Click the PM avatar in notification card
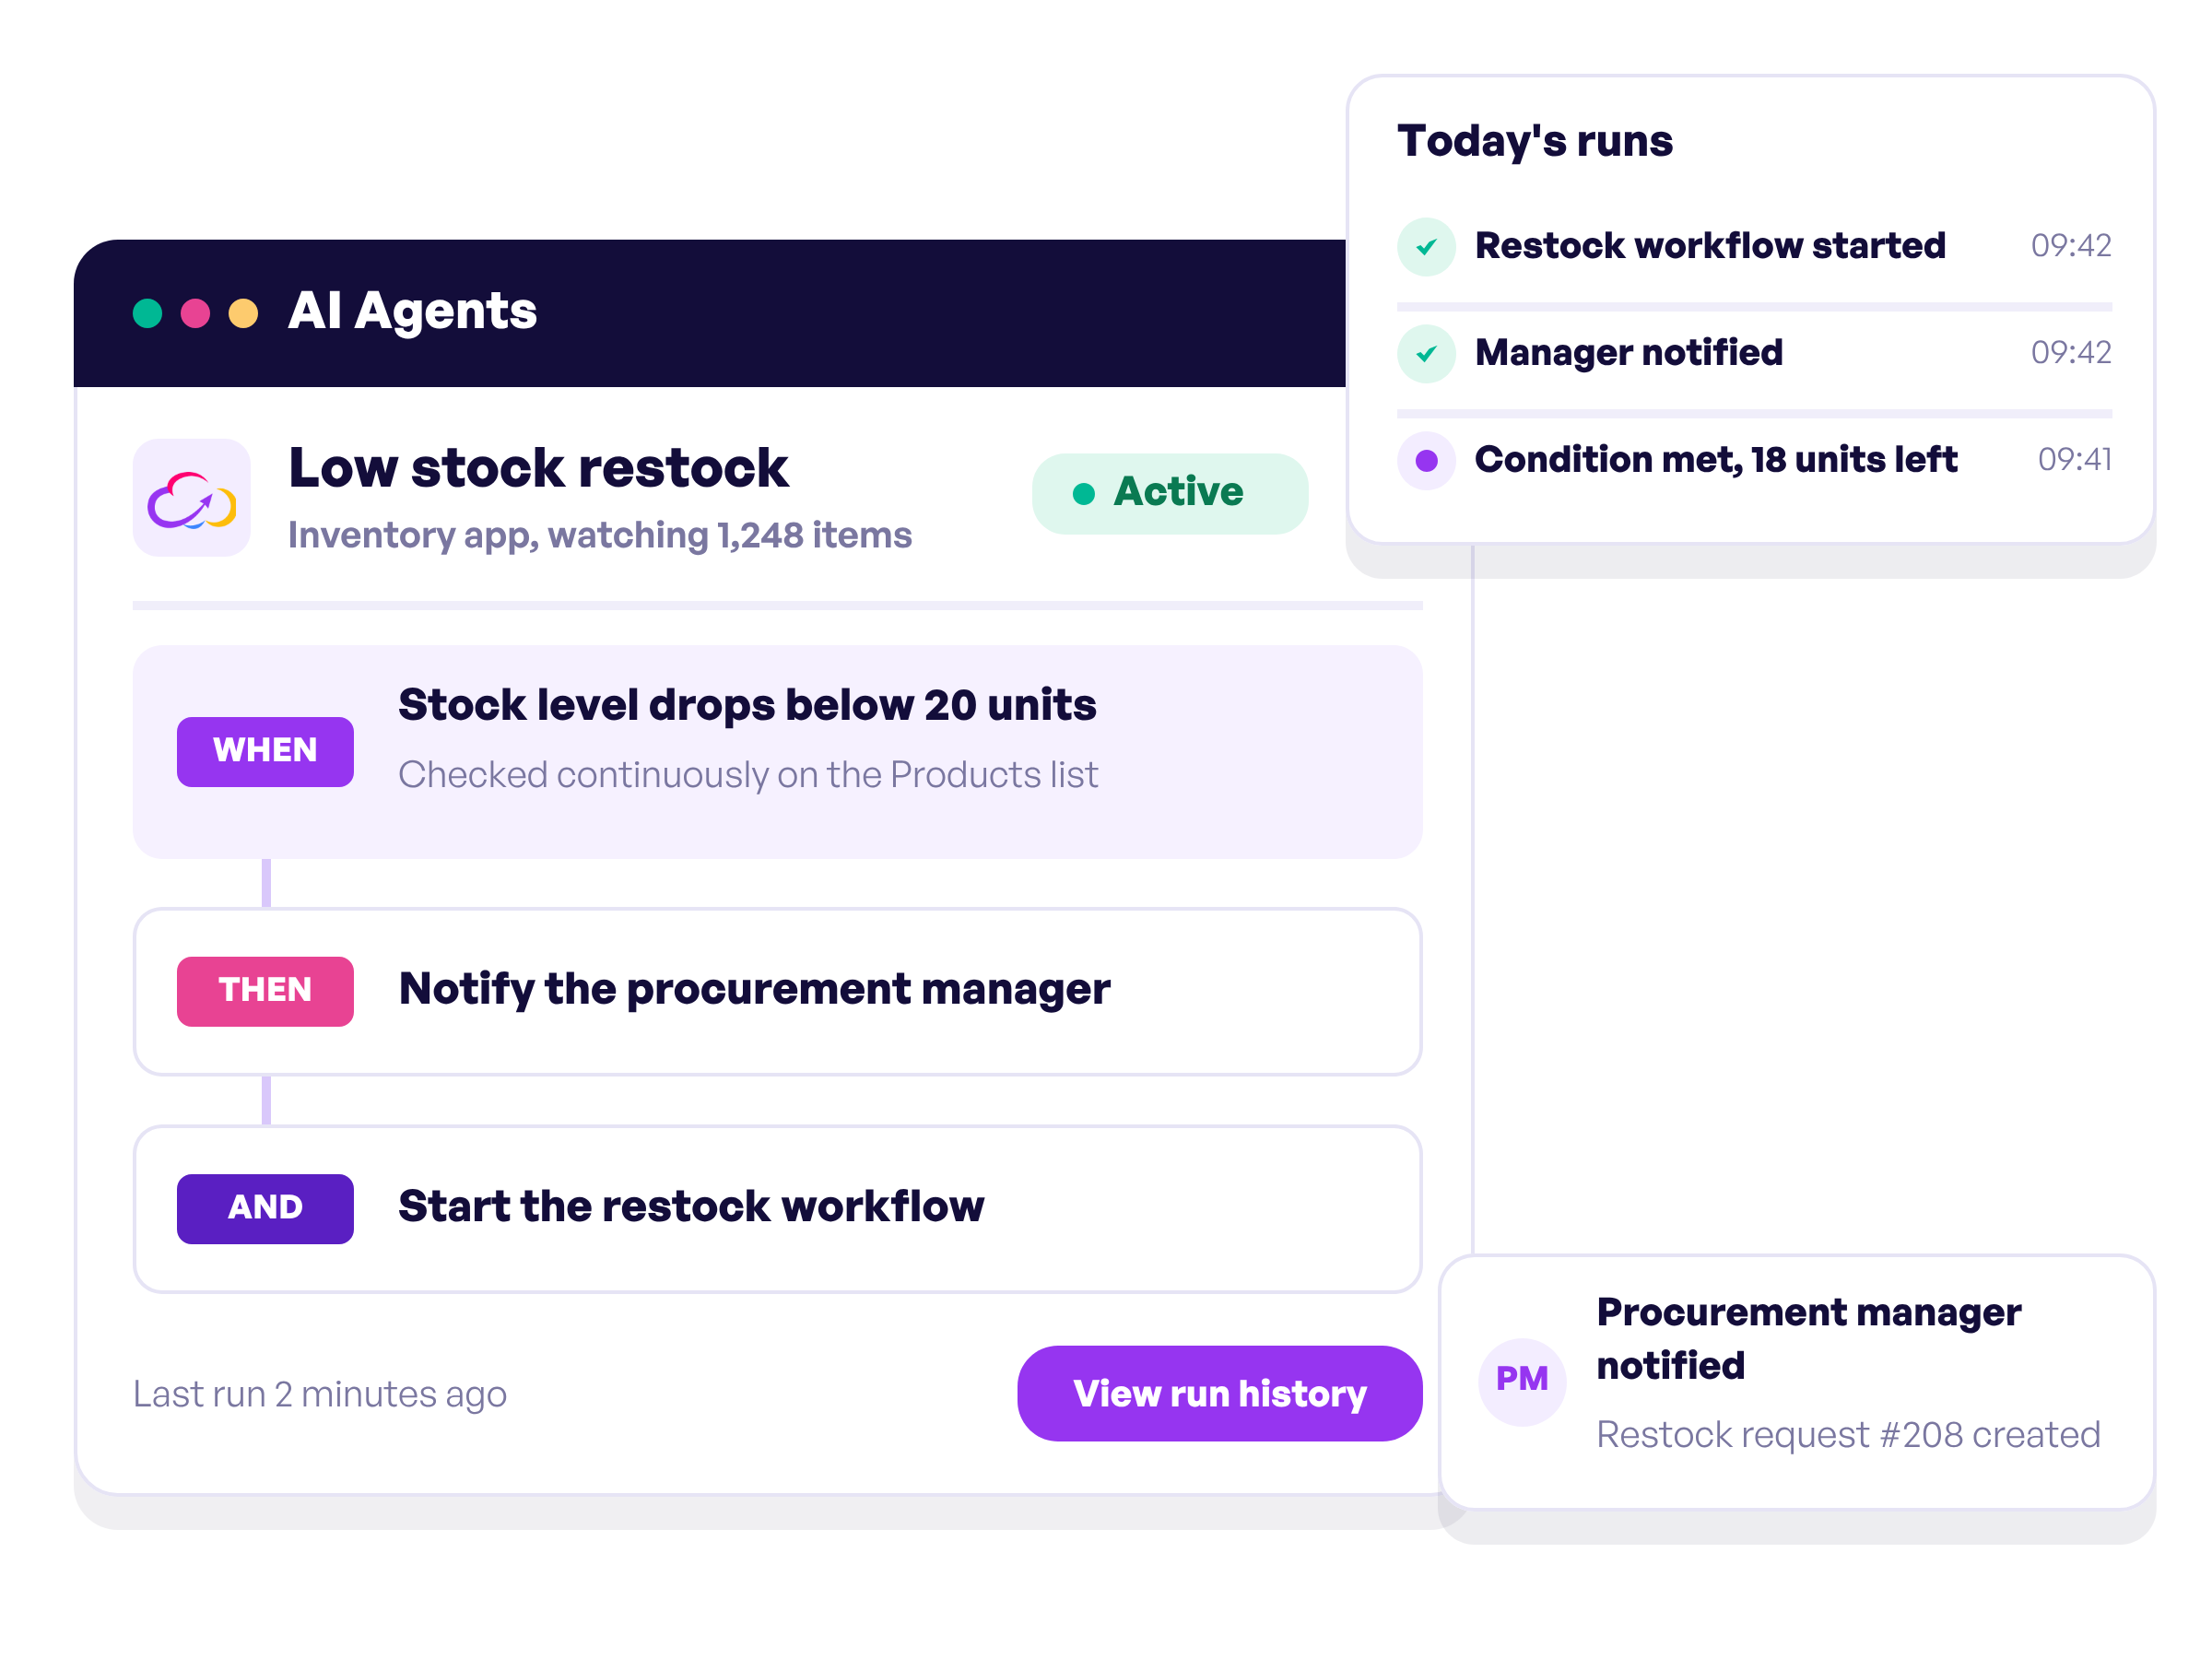The width and height of the screenshot is (2212, 1659). pyautogui.click(x=1522, y=1381)
